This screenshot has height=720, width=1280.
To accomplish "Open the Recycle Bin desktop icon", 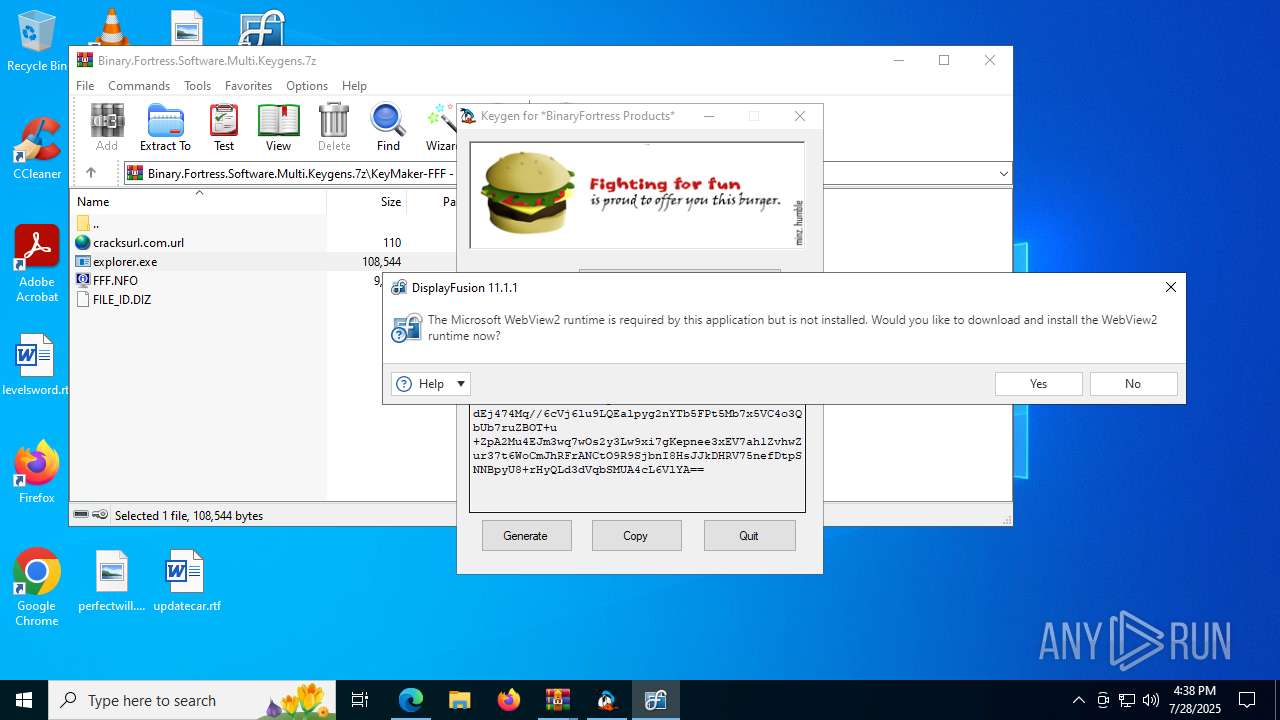I will (x=37, y=42).
